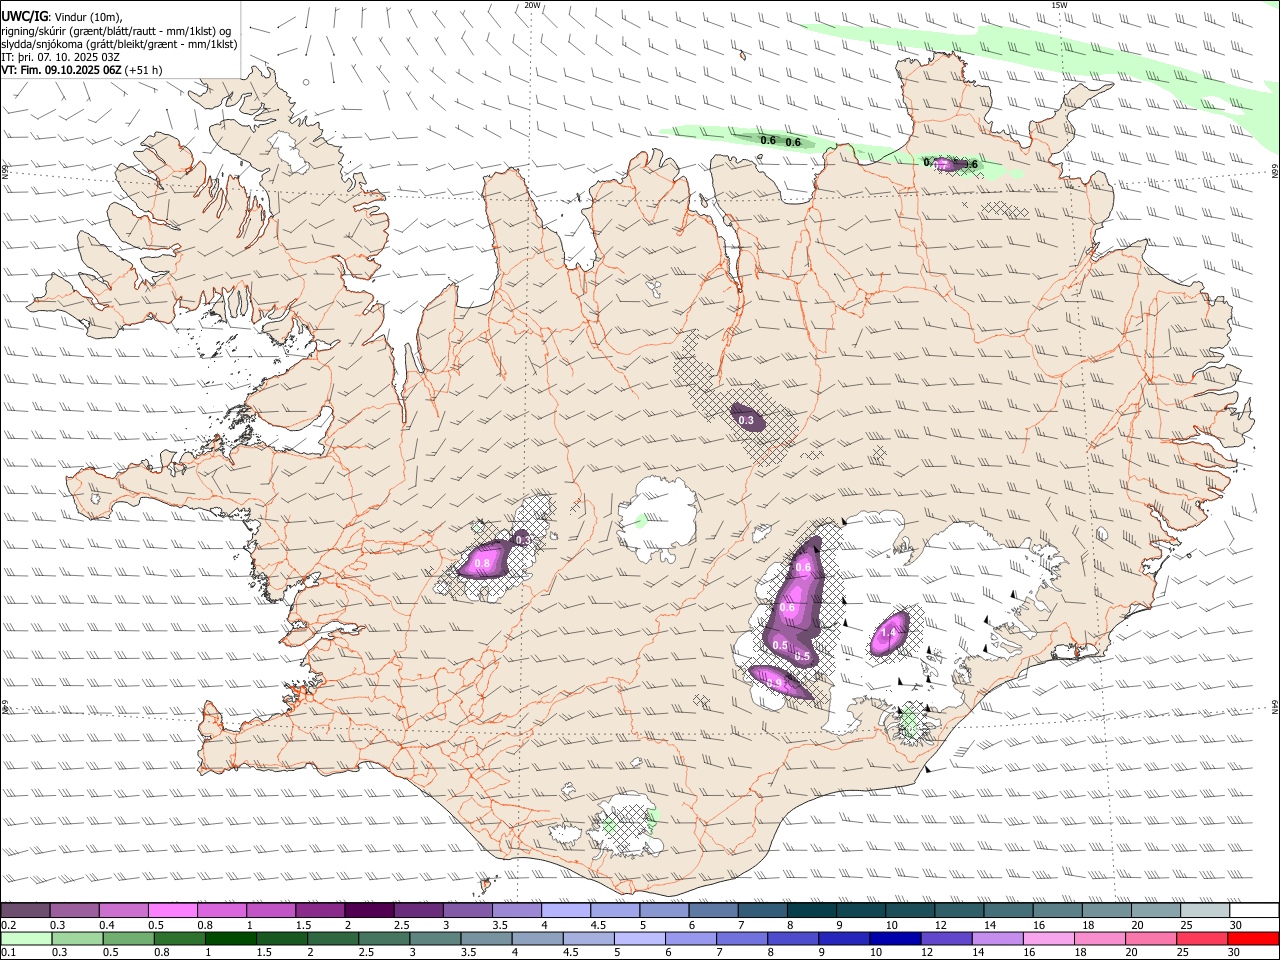Click the '0.2' tick label in the upper legend row
Viewport: 1280px width, 960px height.
coord(9,925)
